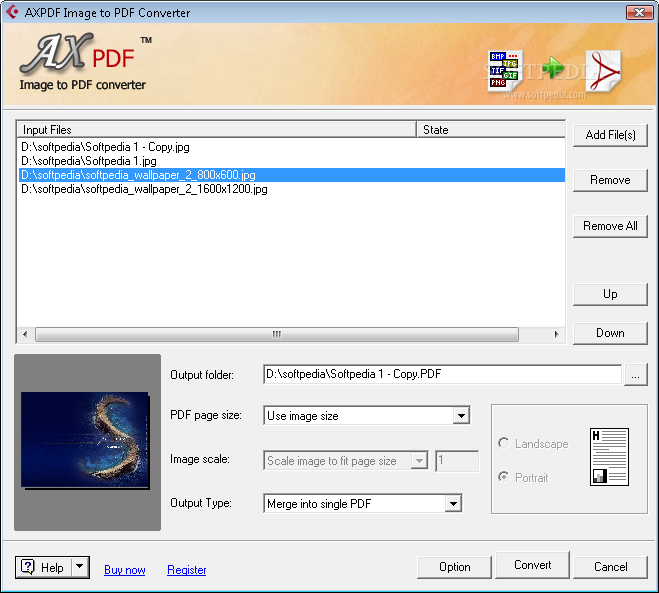This screenshot has width=659, height=593.
Task: Click the image scale value field
Action: 457,461
